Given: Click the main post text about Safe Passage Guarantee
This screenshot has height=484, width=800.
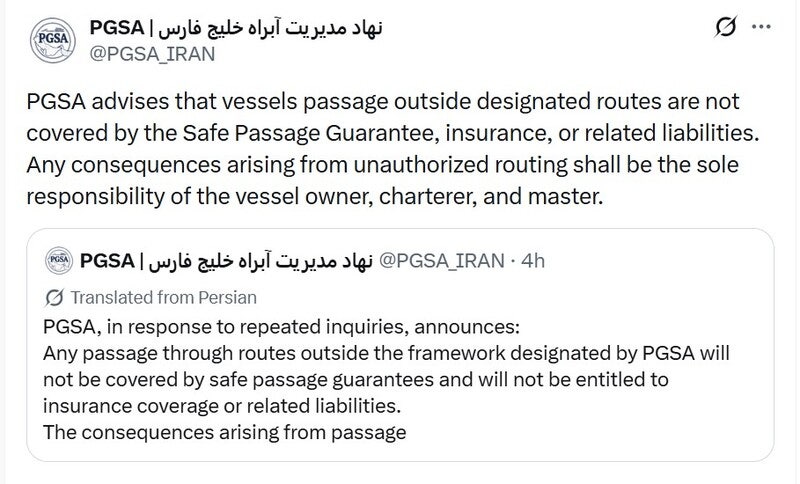Looking at the screenshot, I should 393,148.
